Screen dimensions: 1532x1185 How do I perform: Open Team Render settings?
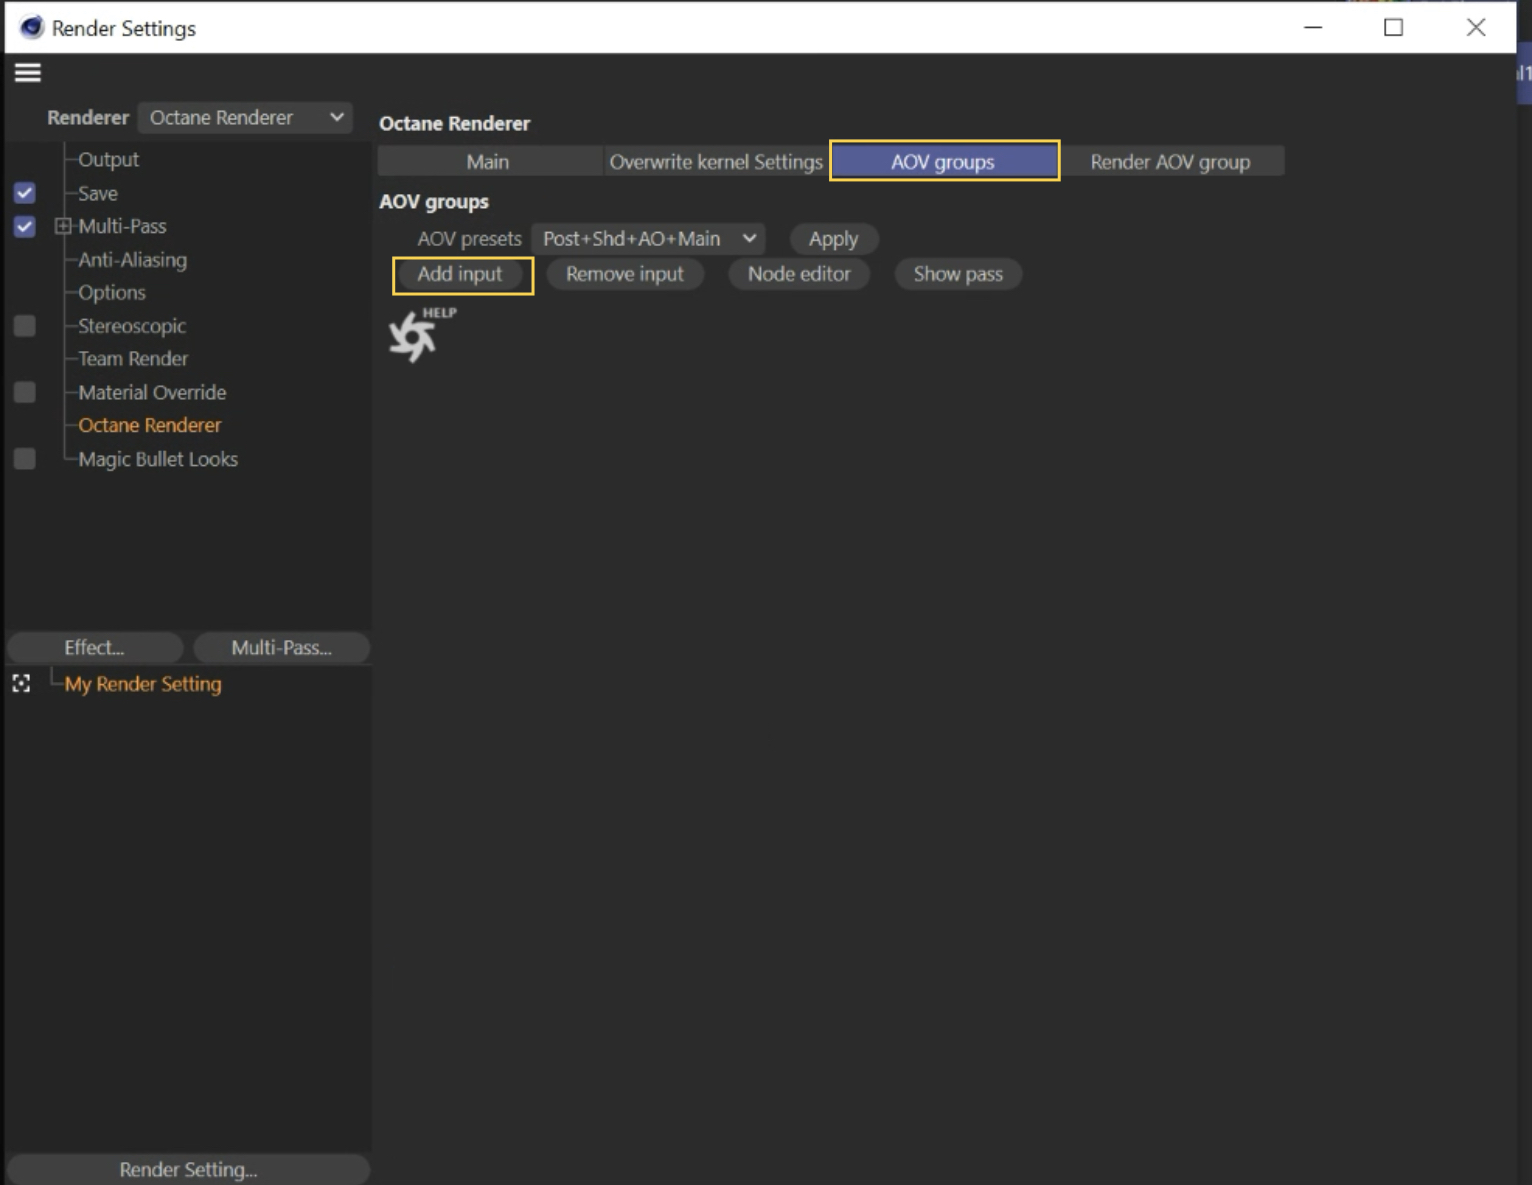tap(133, 359)
